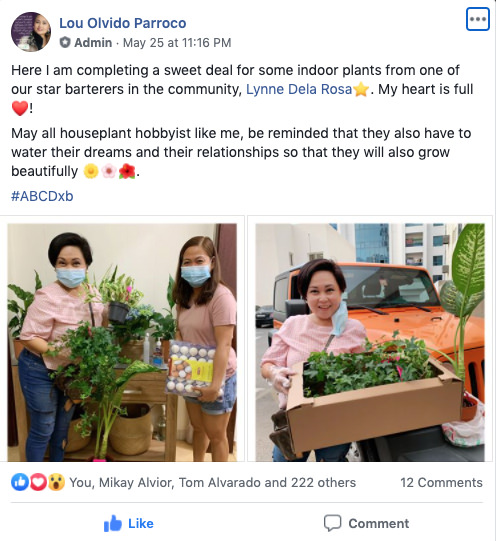Click the thumbs-up icon beside Like
Screen dimensions: 496x541
pyautogui.click(x=113, y=523)
